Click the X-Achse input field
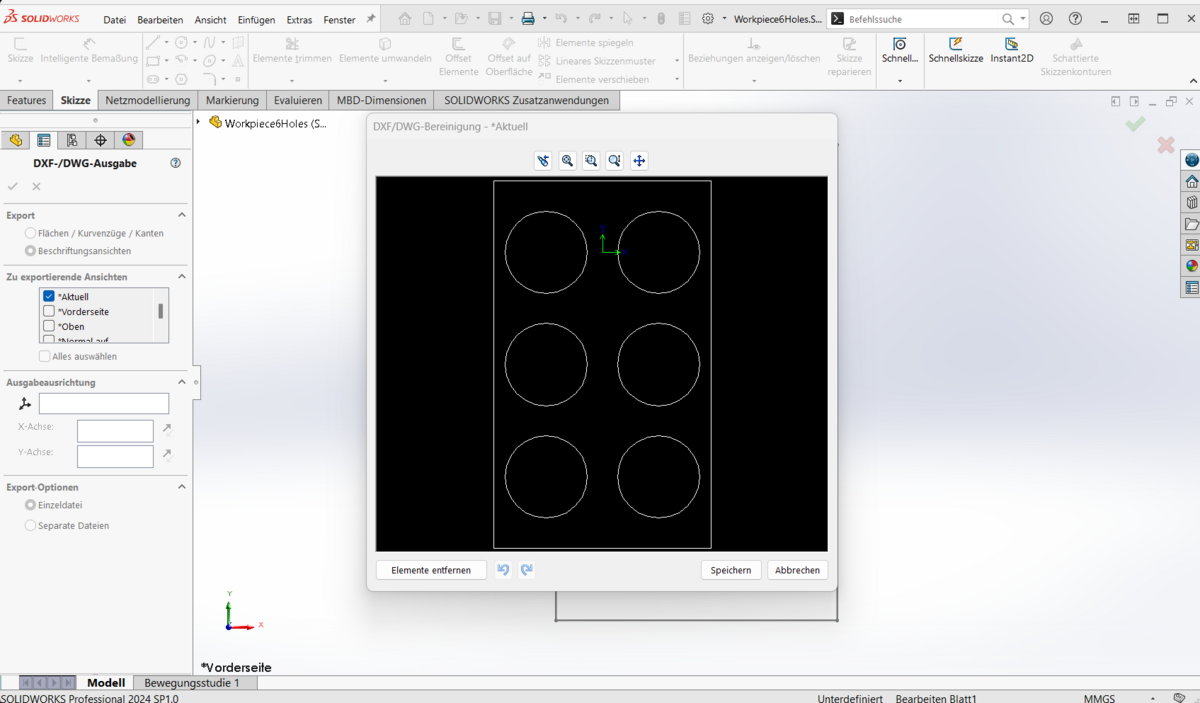 (x=115, y=430)
